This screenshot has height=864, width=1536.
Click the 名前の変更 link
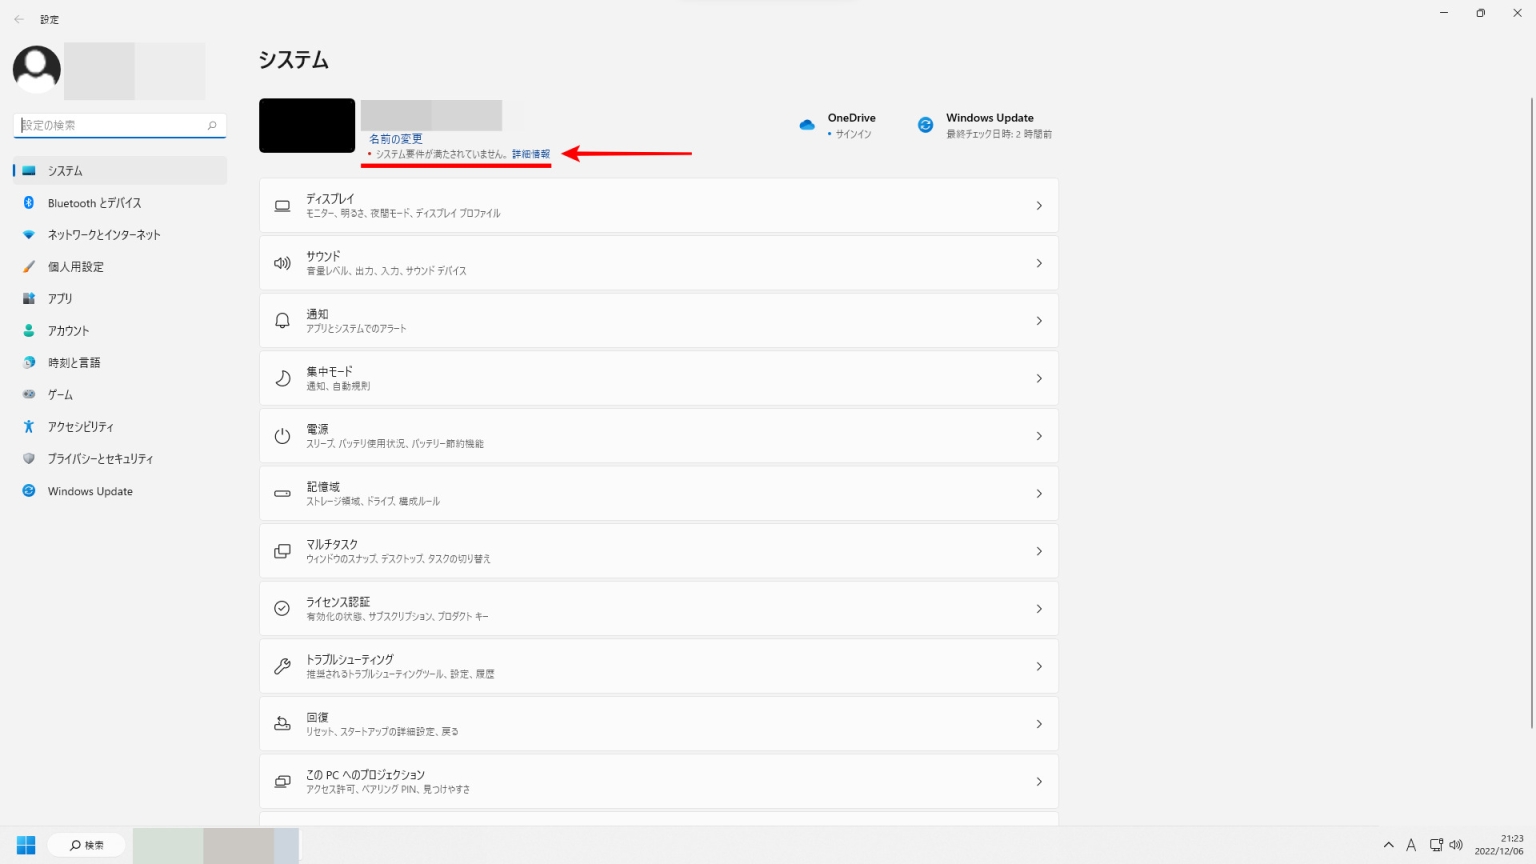[x=396, y=139]
